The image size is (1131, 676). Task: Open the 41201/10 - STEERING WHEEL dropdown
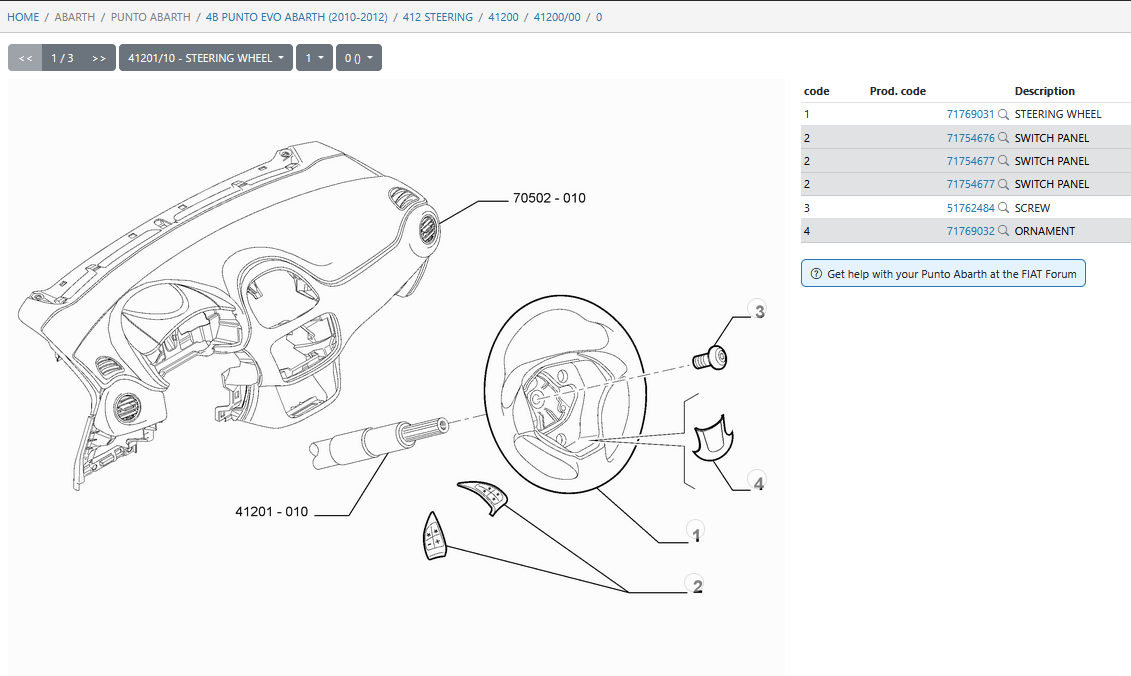pos(206,58)
